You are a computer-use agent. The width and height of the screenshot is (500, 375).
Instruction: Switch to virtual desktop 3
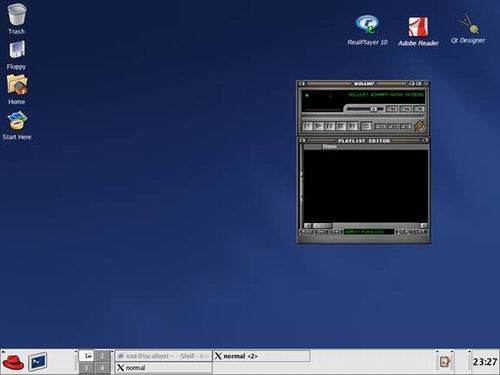[87, 368]
